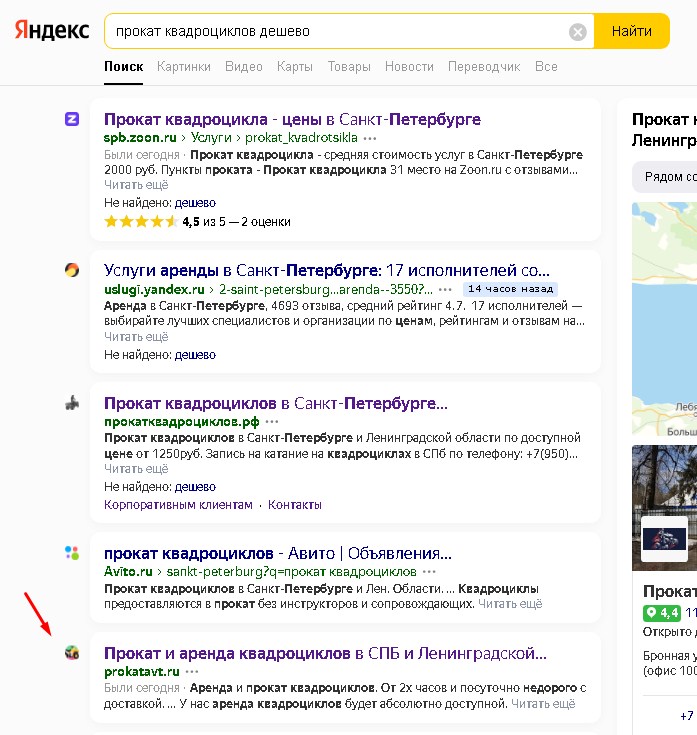The image size is (697, 735).
Task: Open the Новости tab
Action: pyautogui.click(x=409, y=67)
